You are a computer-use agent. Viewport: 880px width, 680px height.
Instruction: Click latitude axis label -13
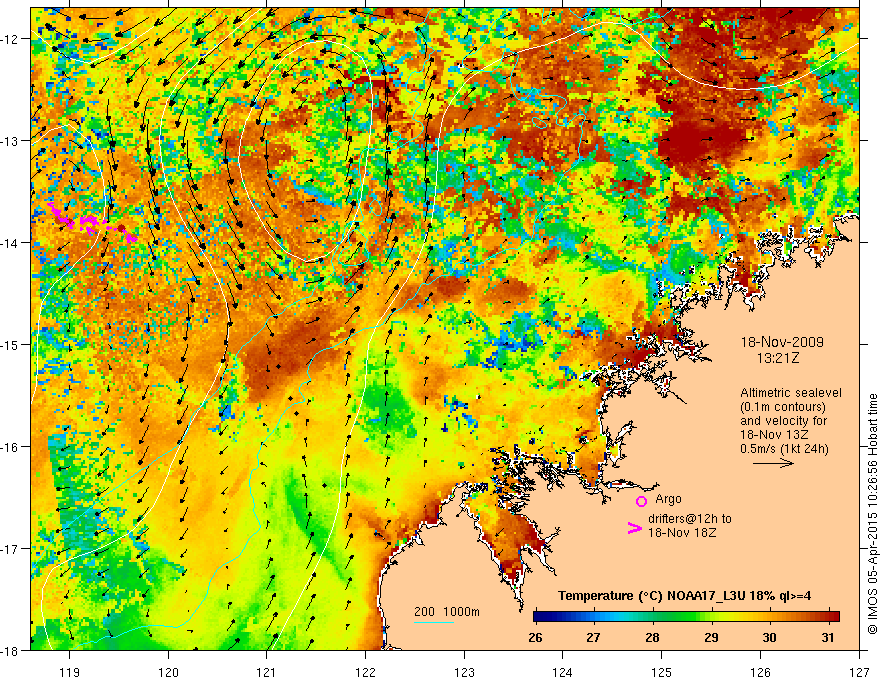click(x=11, y=141)
